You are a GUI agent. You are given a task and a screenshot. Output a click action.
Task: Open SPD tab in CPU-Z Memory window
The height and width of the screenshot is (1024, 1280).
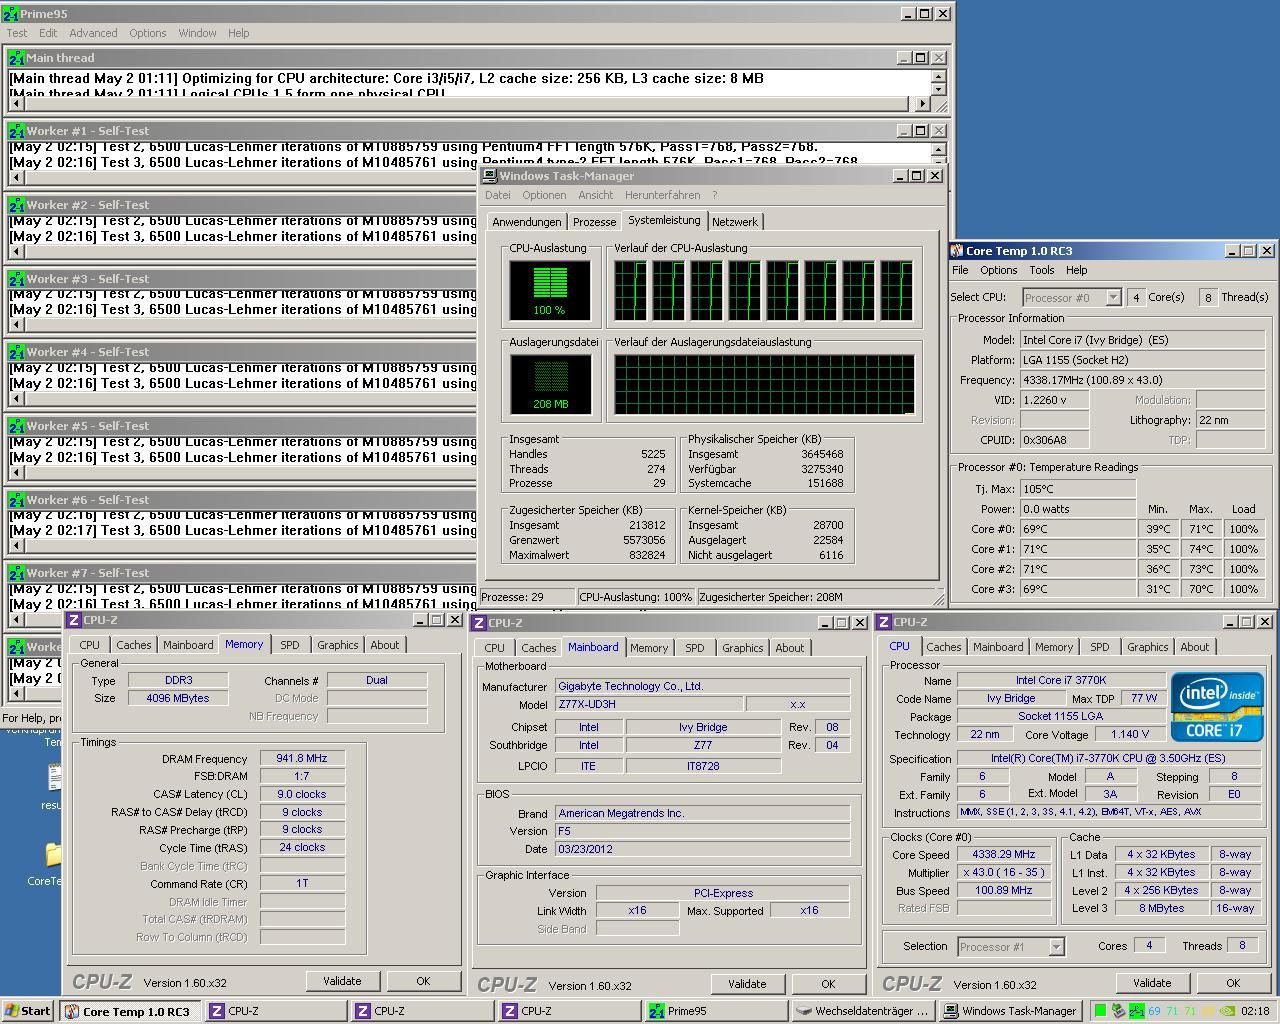[x=290, y=645]
